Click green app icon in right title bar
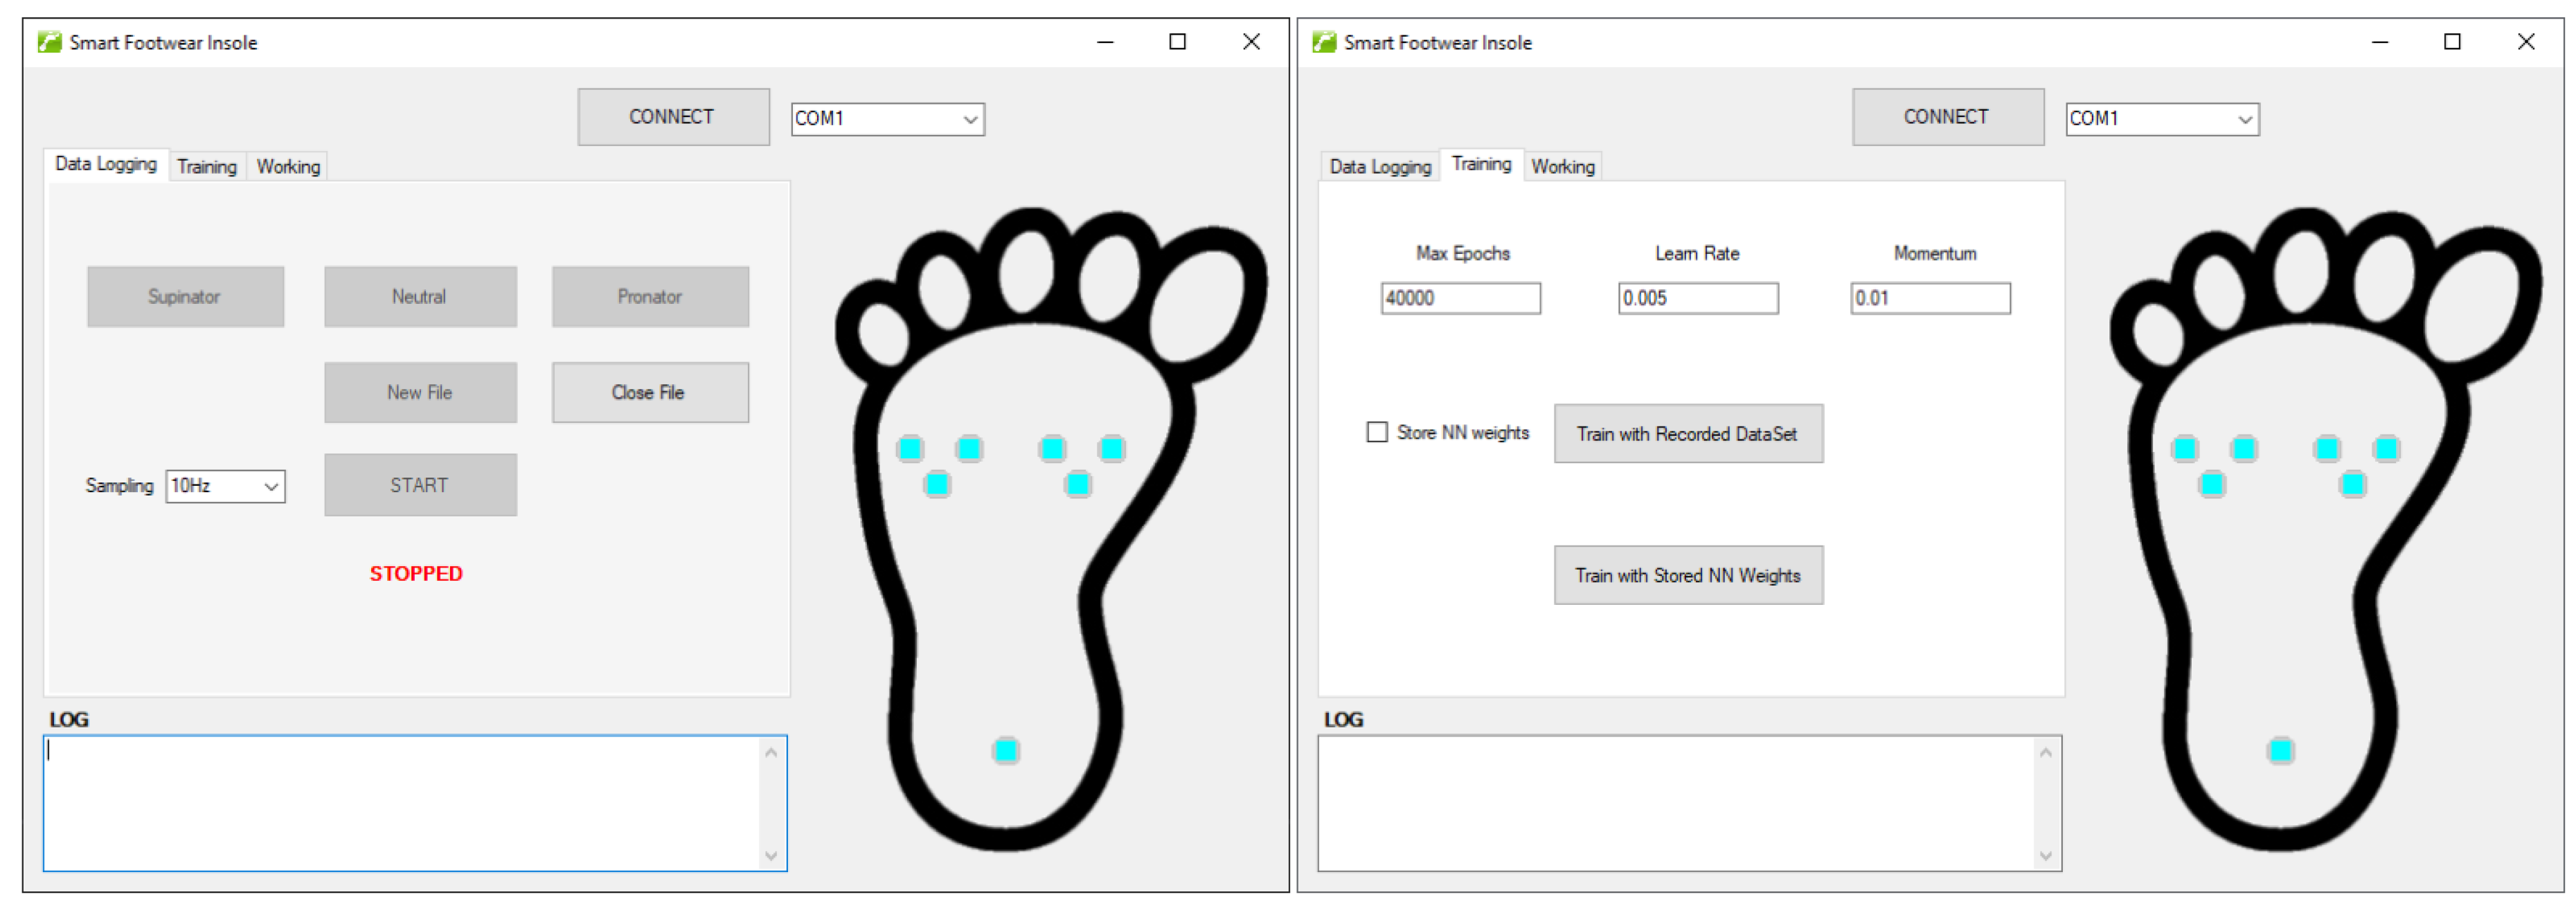 [x=1324, y=42]
